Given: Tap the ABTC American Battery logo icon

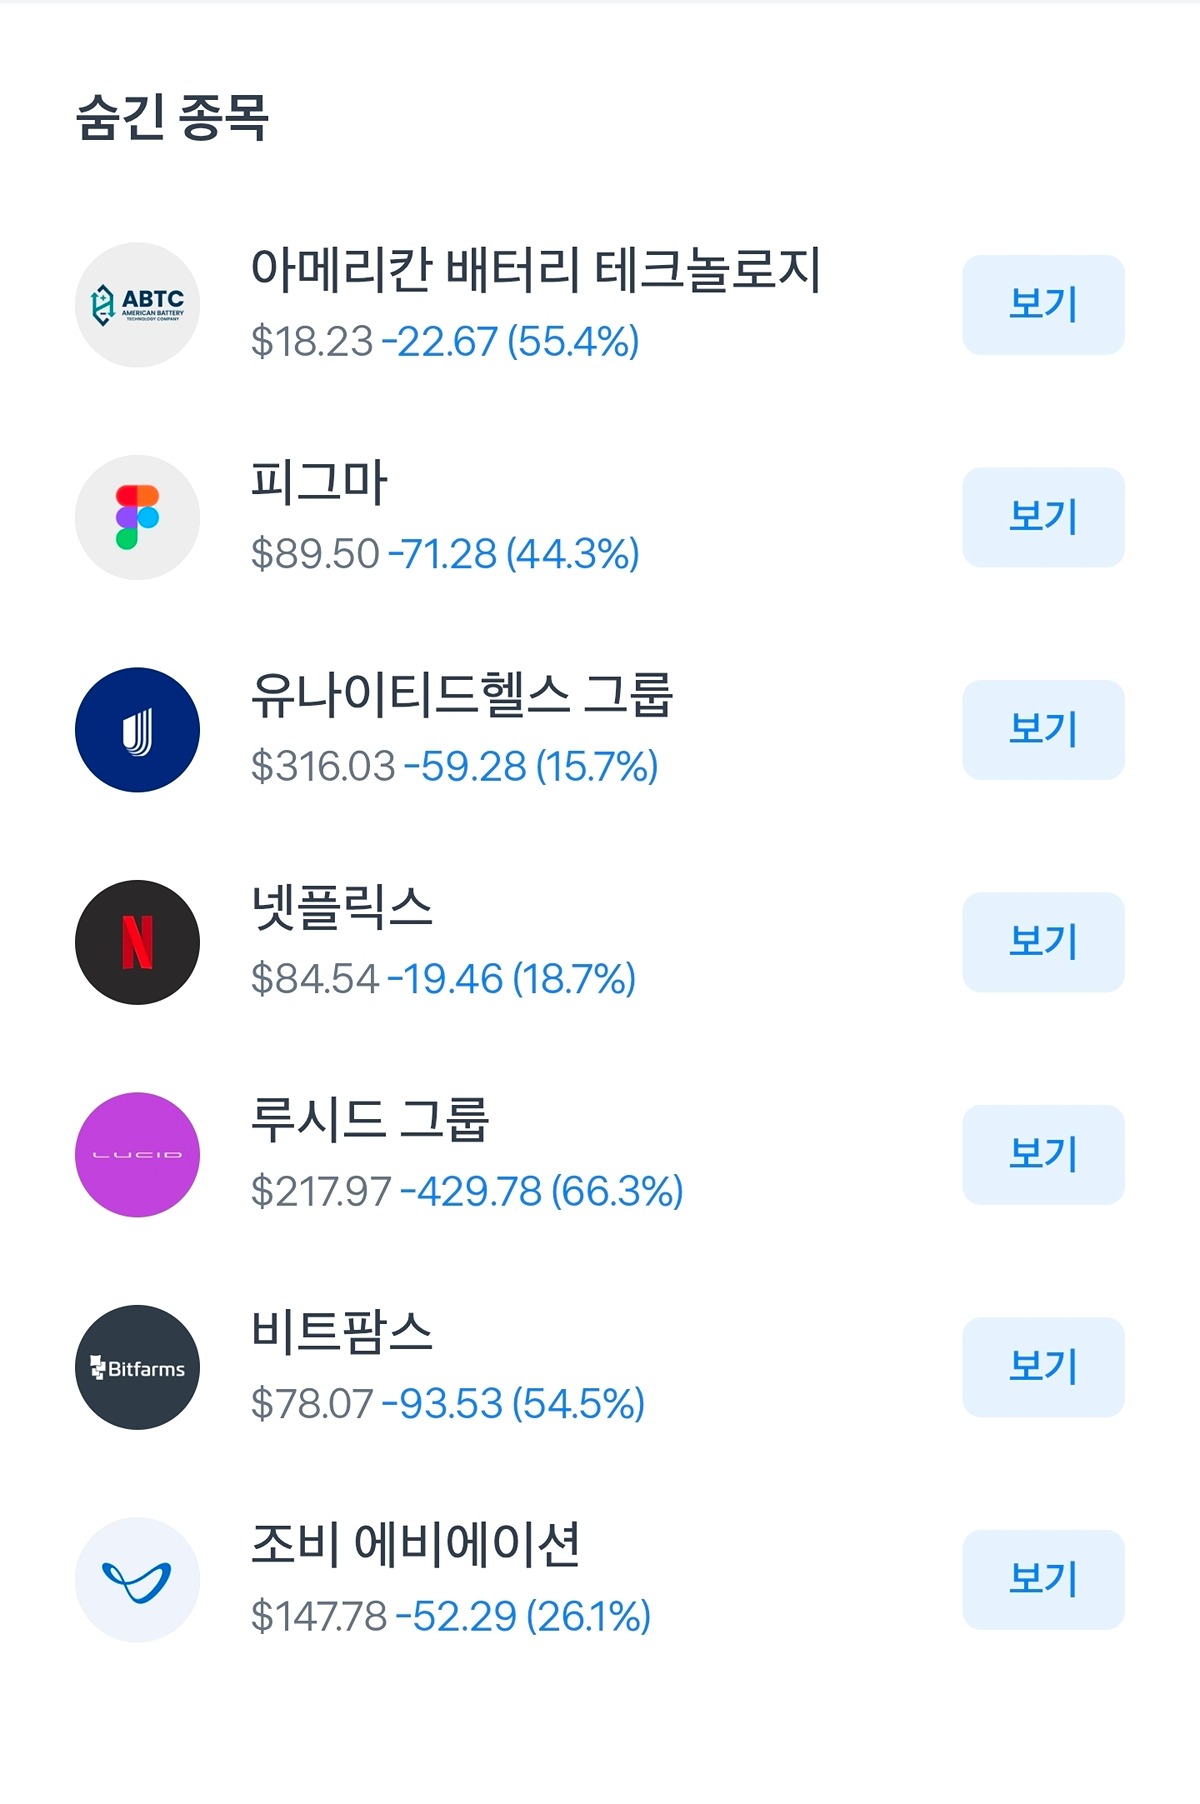Looking at the screenshot, I should pos(137,305).
